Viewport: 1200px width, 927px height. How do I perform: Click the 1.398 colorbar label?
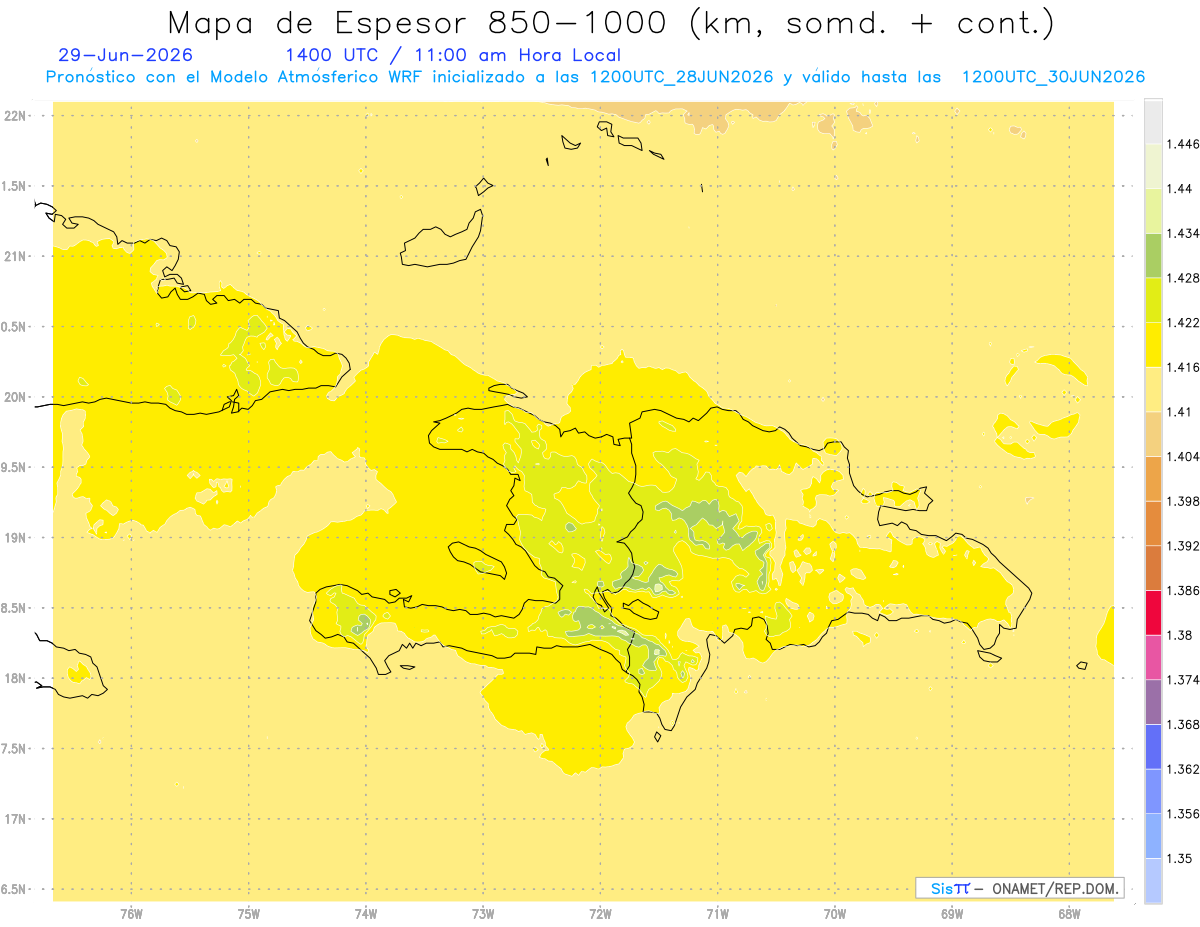tap(1182, 501)
